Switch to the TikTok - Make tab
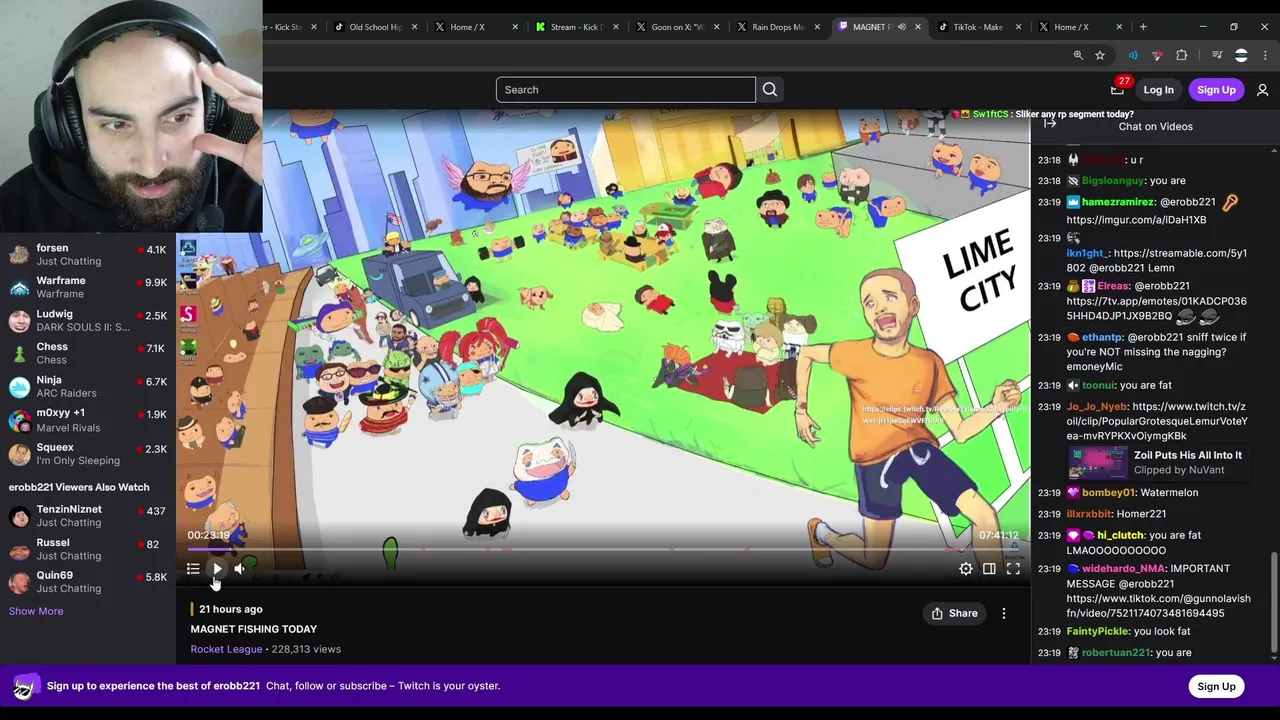 977,27
